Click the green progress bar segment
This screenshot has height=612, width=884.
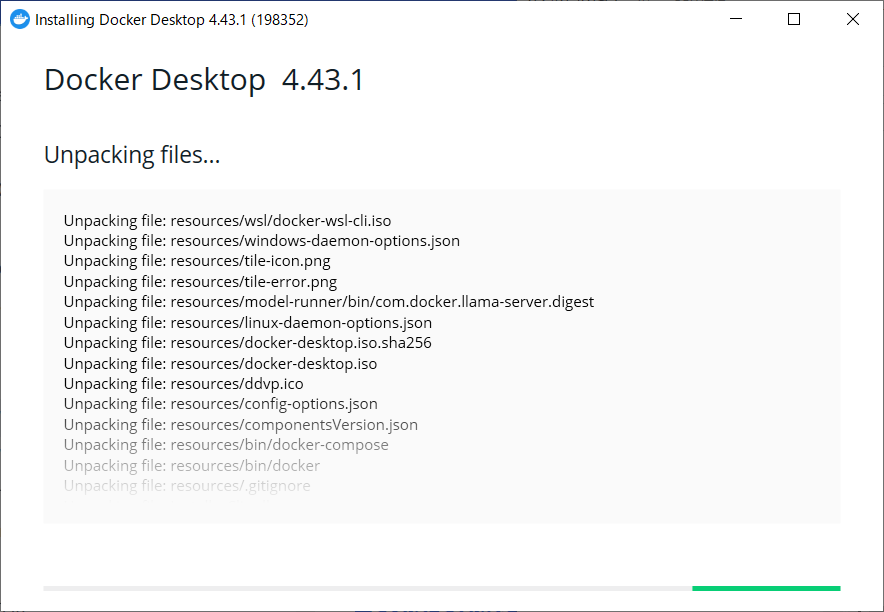pyautogui.click(x=765, y=588)
